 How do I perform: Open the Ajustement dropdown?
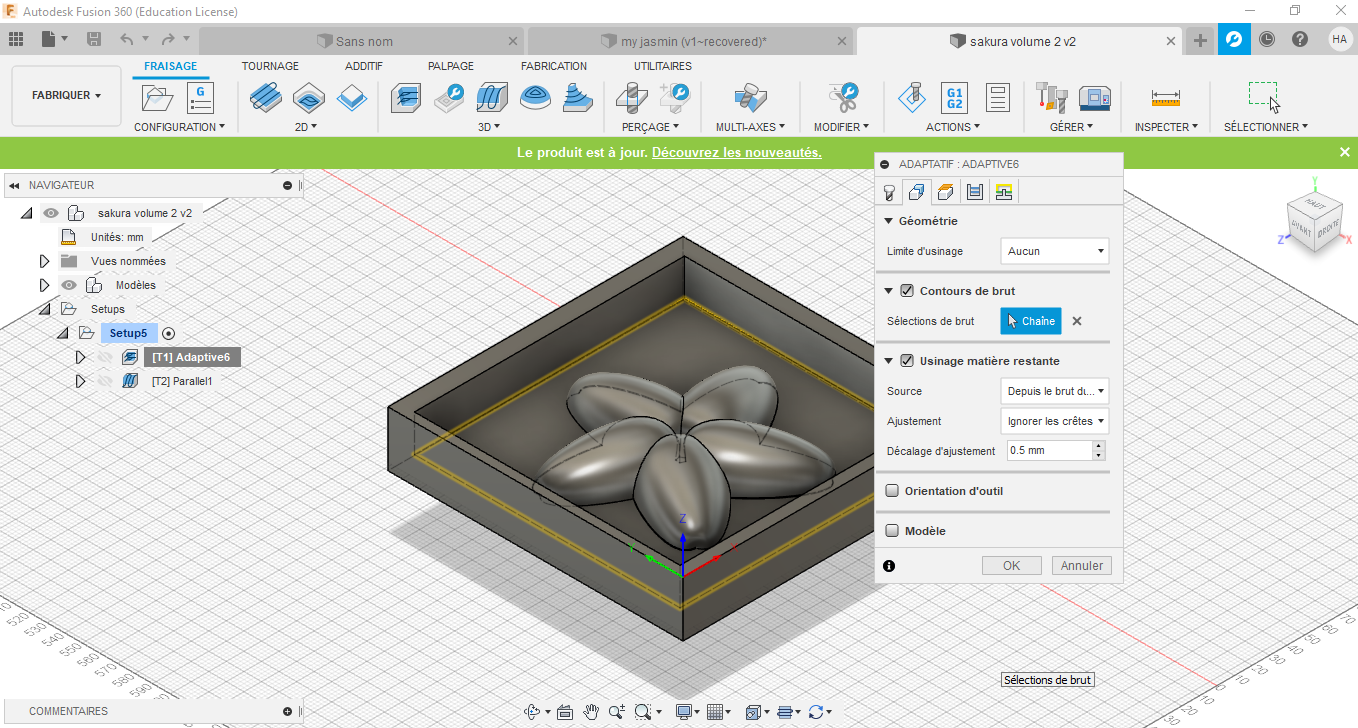pos(1054,421)
